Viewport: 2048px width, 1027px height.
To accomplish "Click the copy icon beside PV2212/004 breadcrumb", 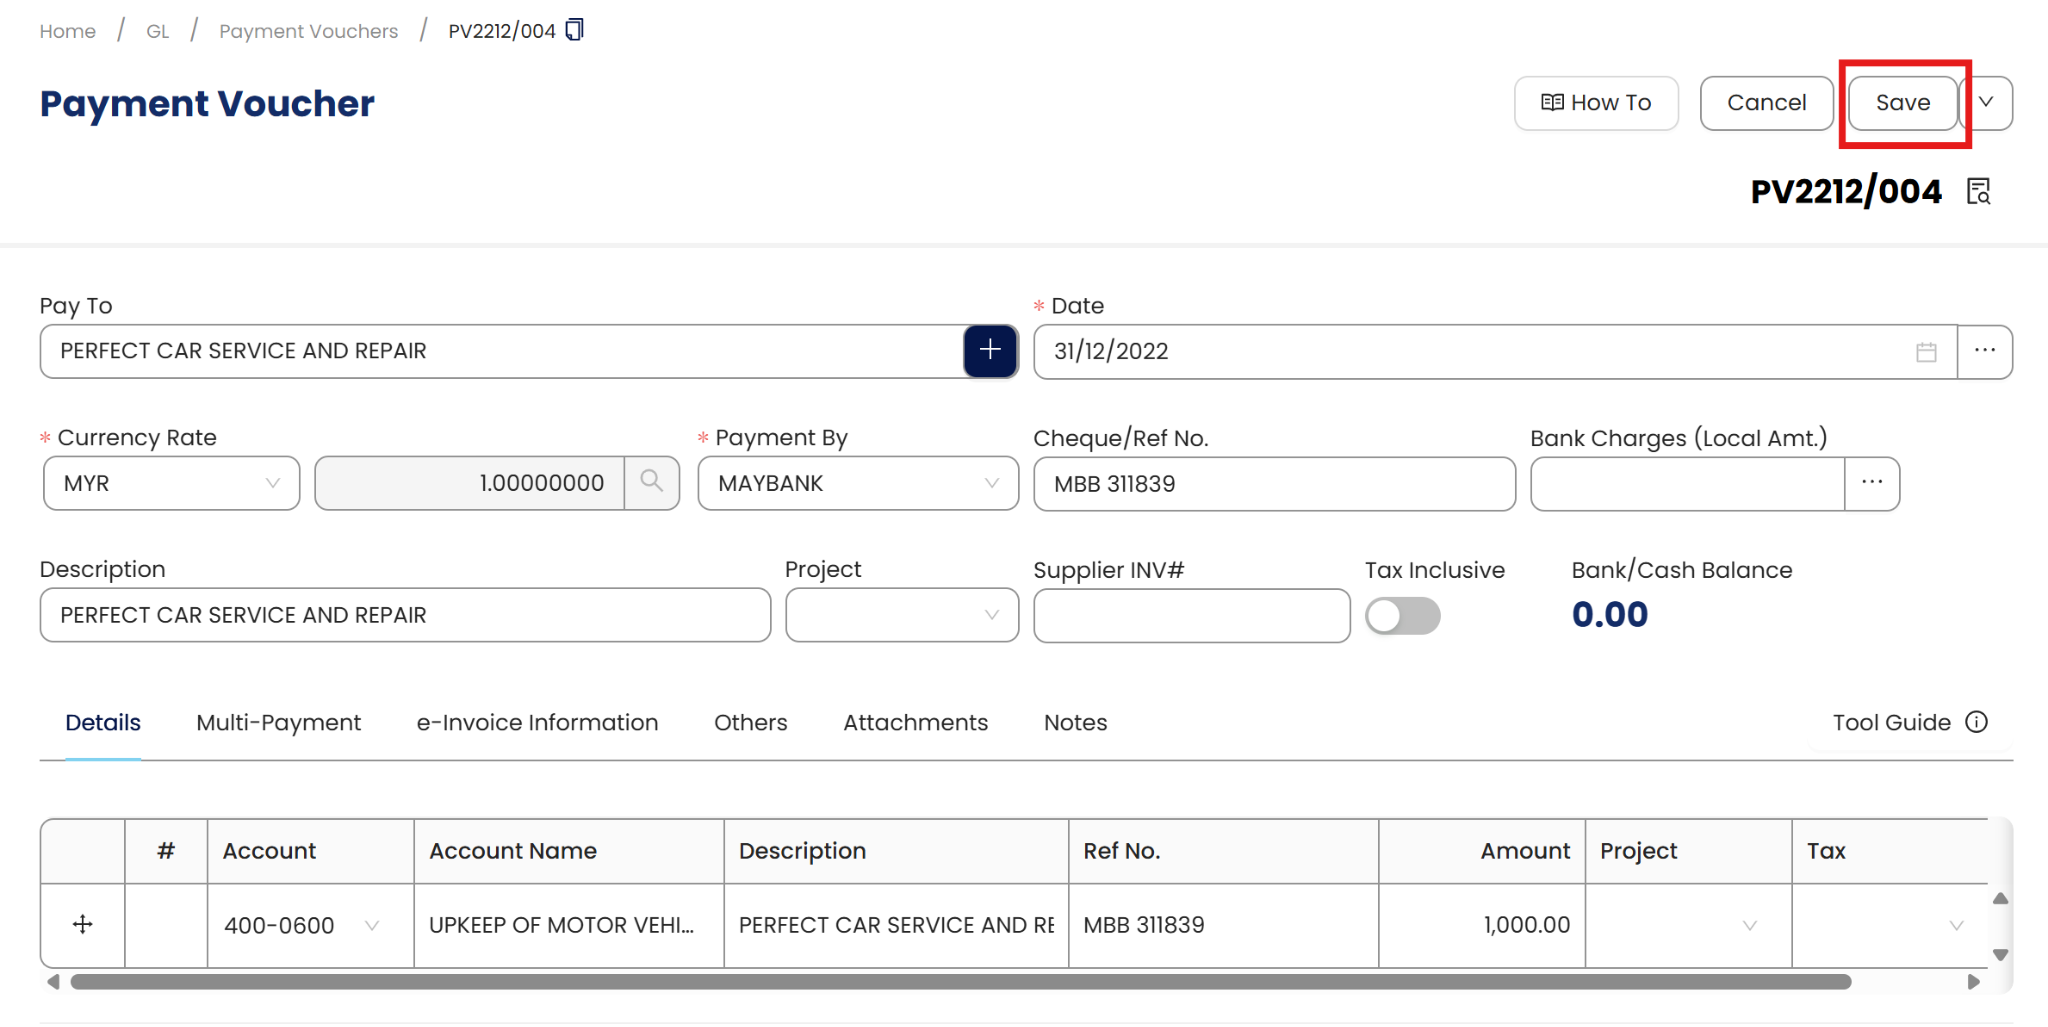I will (574, 30).
